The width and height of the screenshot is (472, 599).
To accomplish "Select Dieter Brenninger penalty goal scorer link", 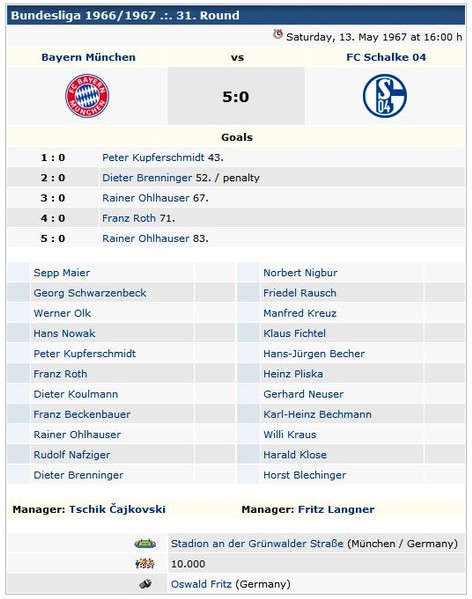I will [x=147, y=178].
